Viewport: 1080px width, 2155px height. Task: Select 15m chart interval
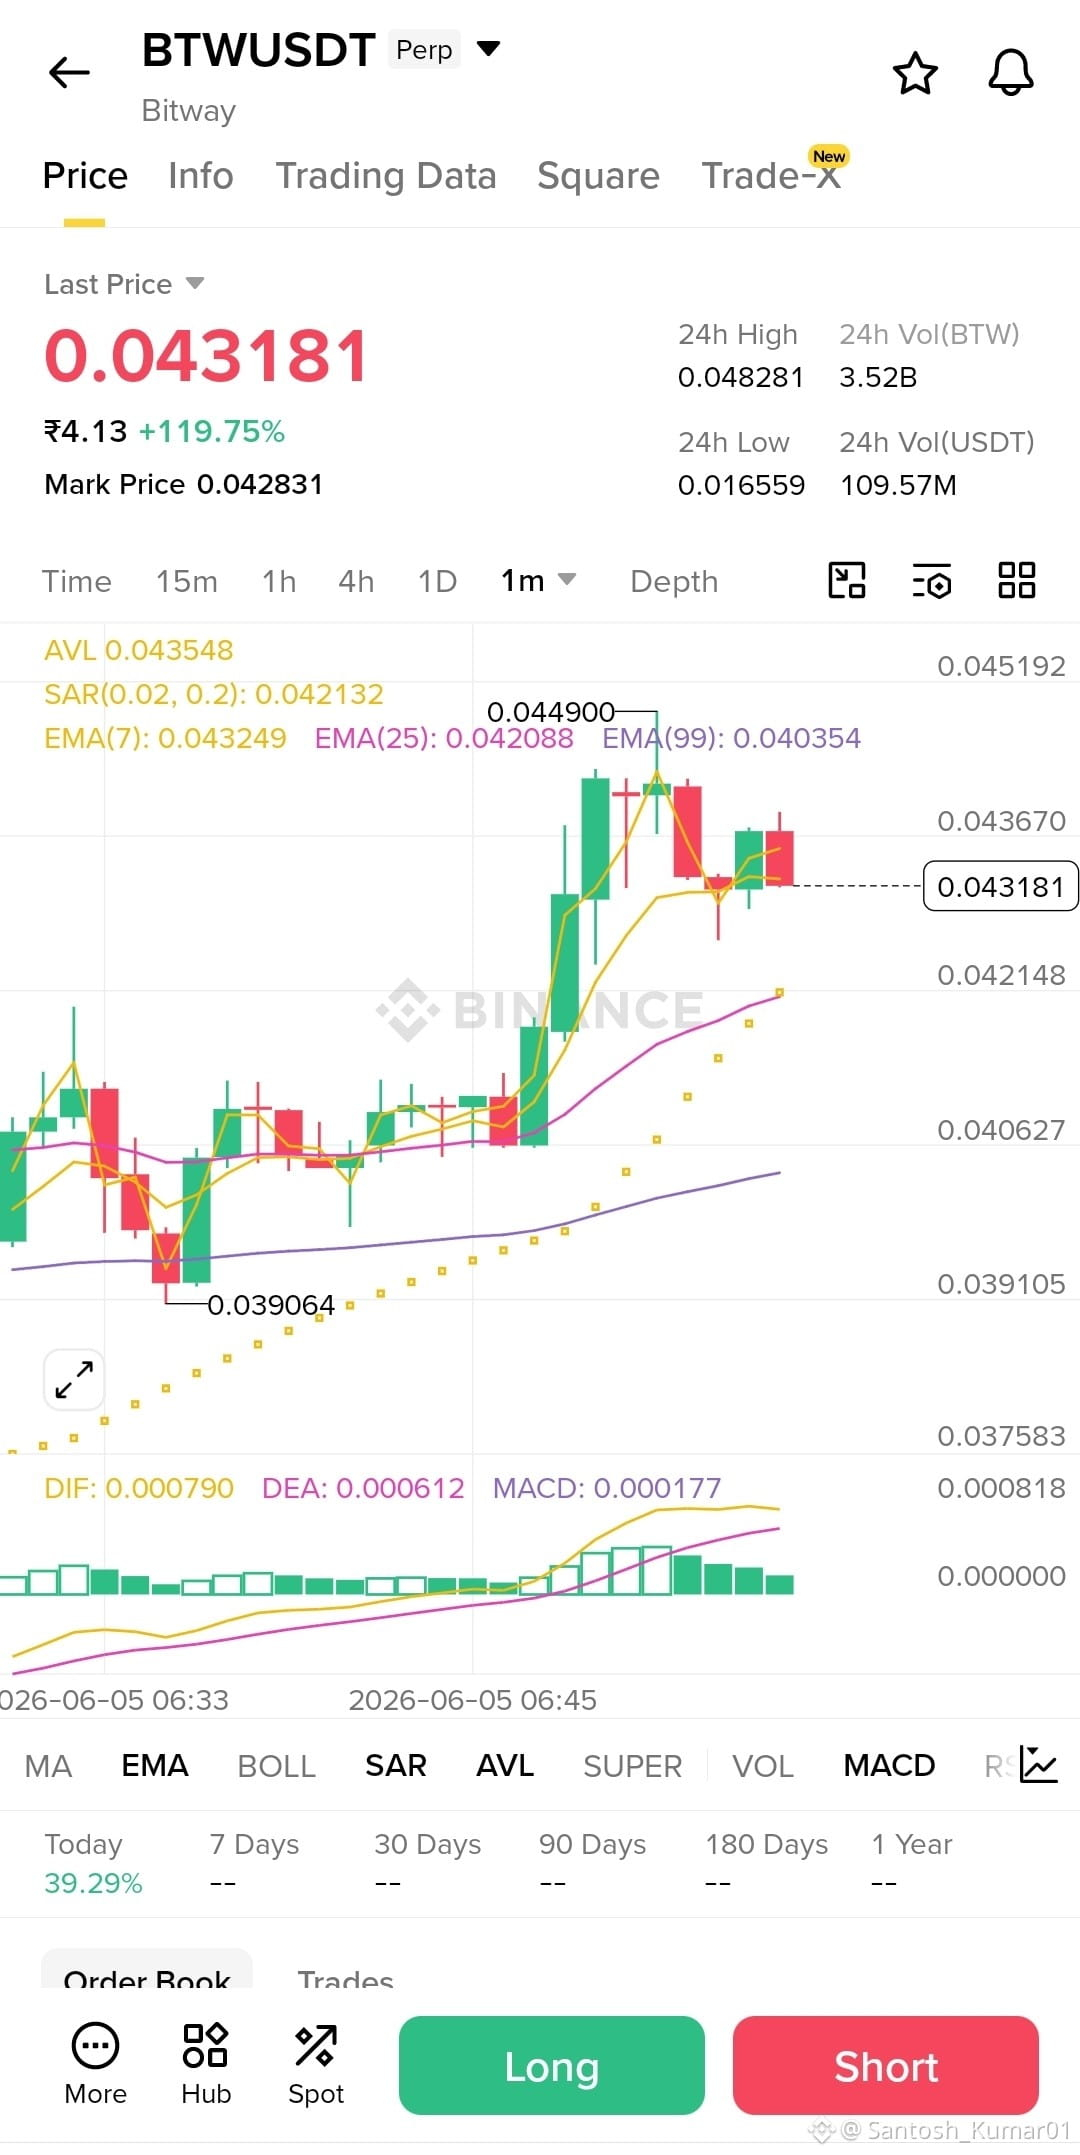[x=187, y=581]
